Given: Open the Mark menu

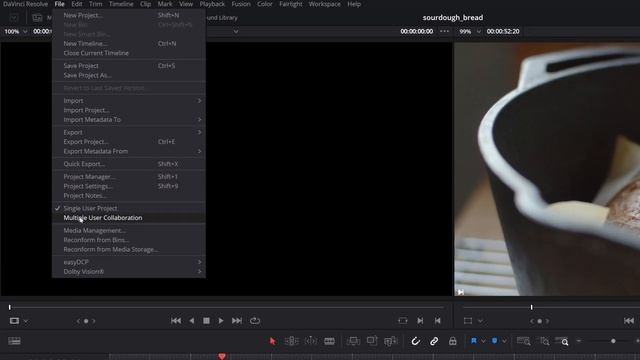Looking at the screenshot, I should click(165, 4).
